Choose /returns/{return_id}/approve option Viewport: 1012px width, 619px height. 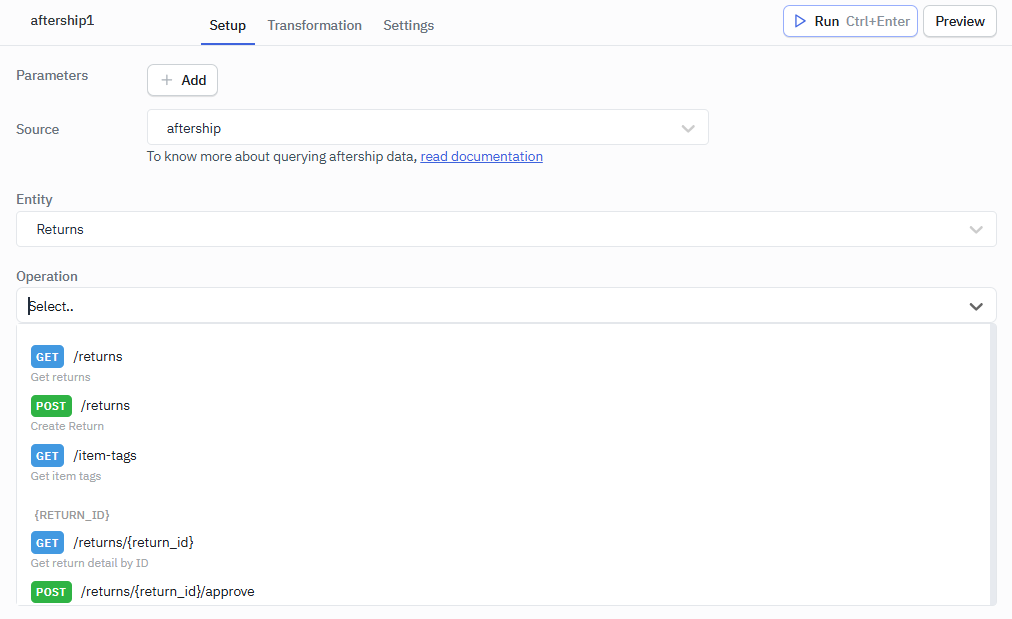(x=503, y=592)
